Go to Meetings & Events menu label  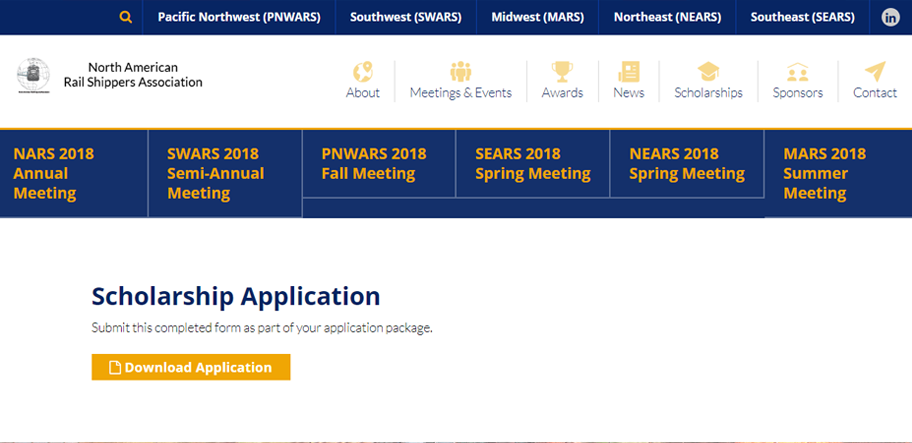click(x=461, y=92)
